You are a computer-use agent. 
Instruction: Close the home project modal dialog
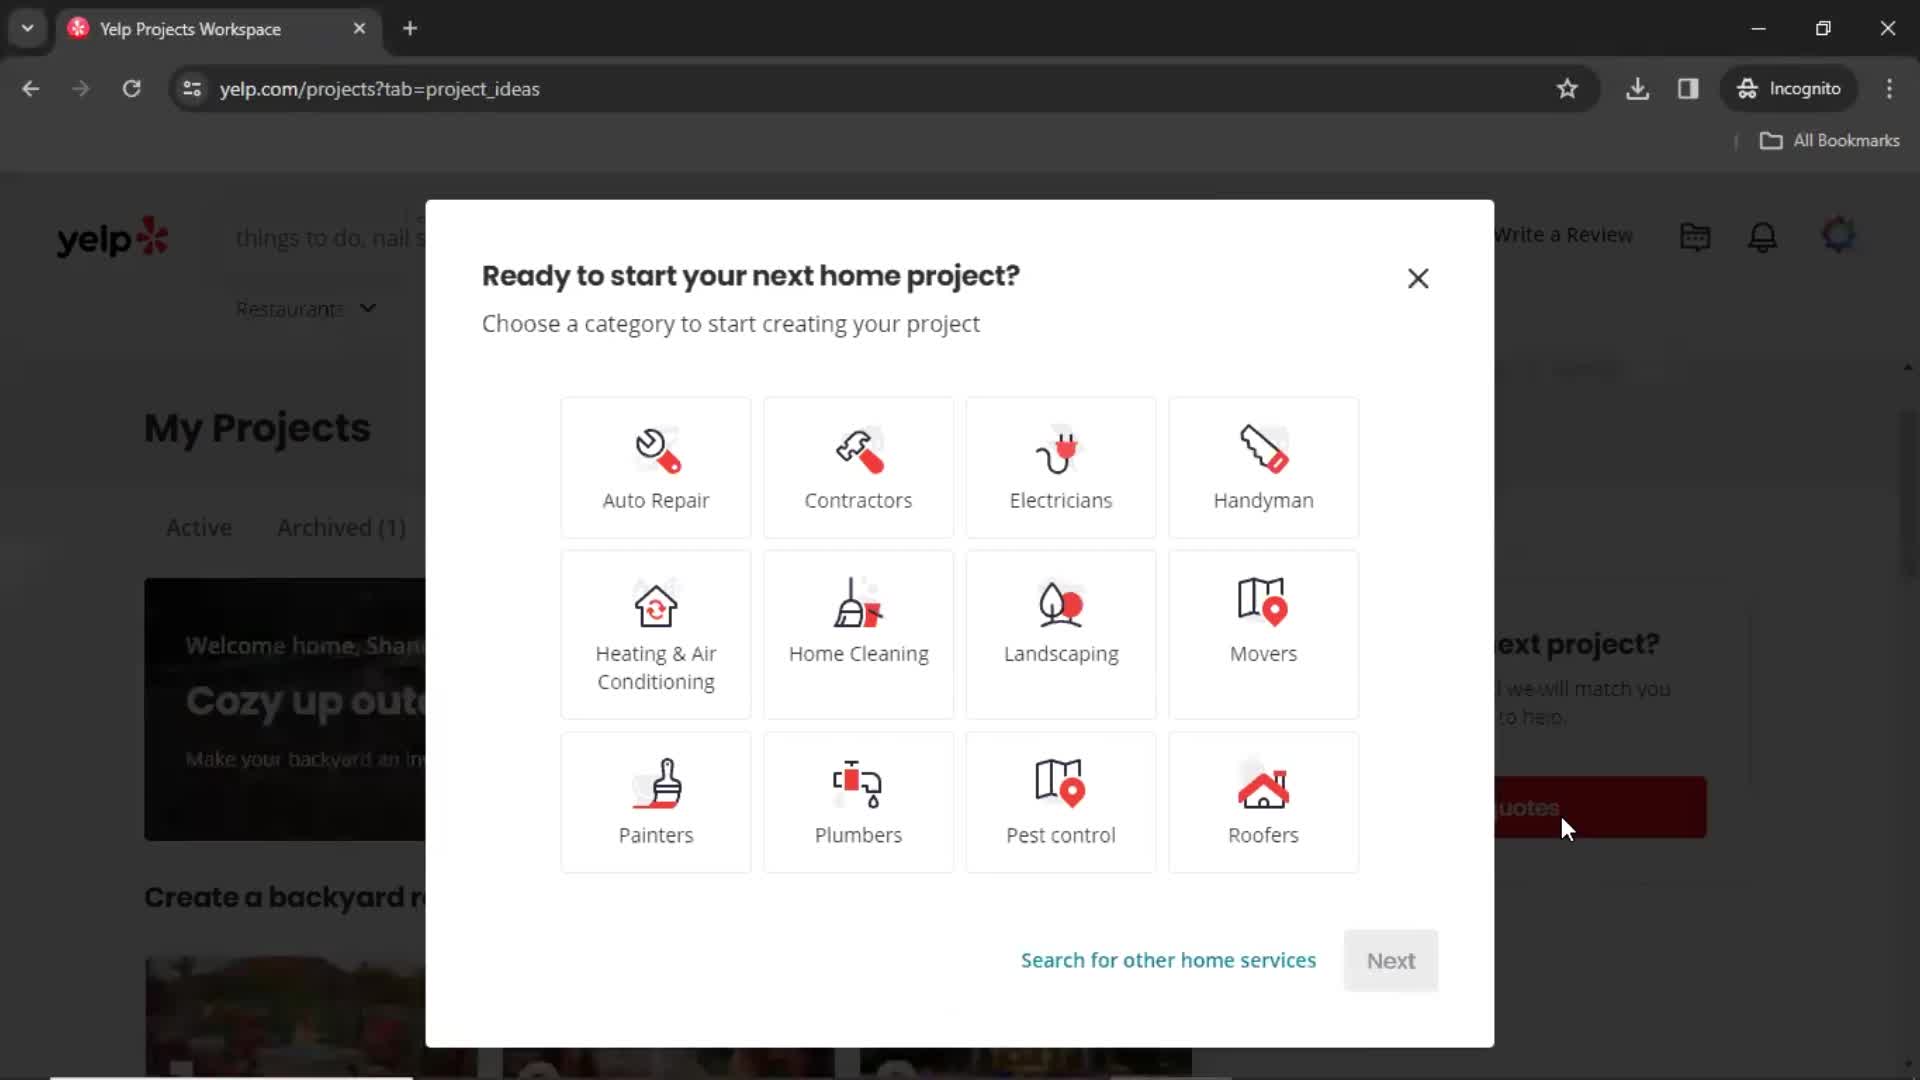1418,278
